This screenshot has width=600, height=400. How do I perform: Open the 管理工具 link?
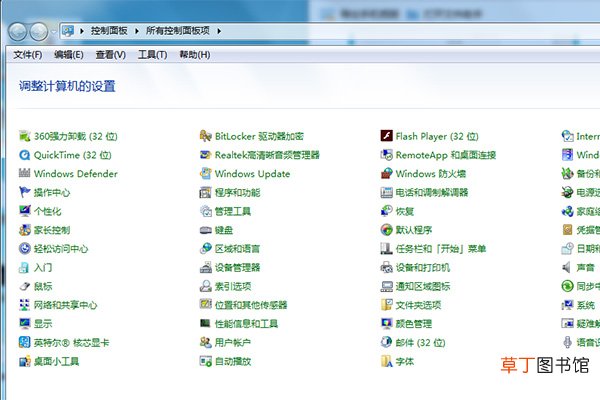(x=233, y=211)
